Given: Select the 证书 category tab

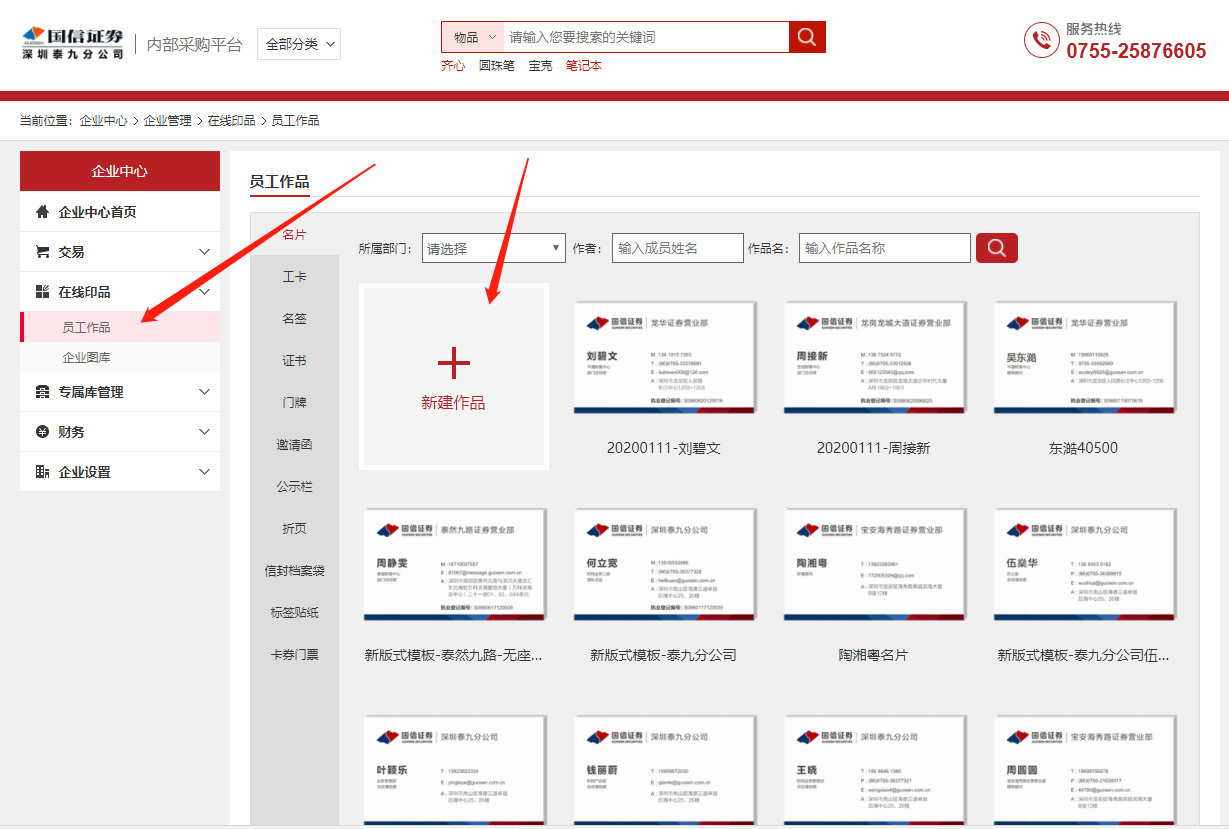Looking at the screenshot, I should (x=294, y=360).
